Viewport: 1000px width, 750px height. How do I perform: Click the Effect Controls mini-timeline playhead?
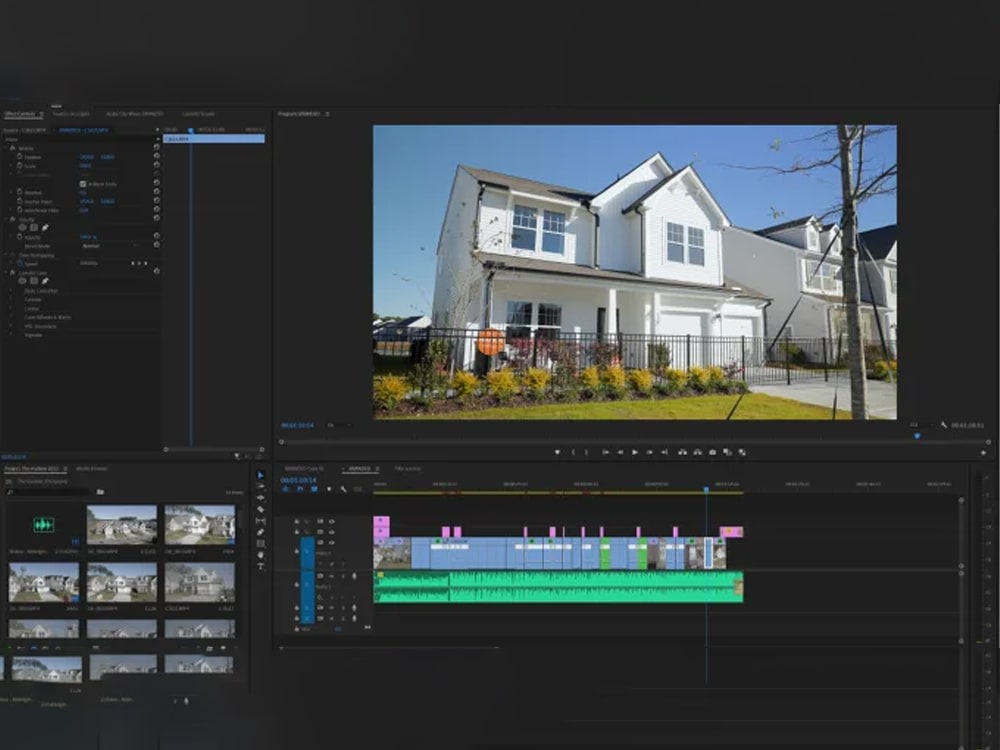190,130
